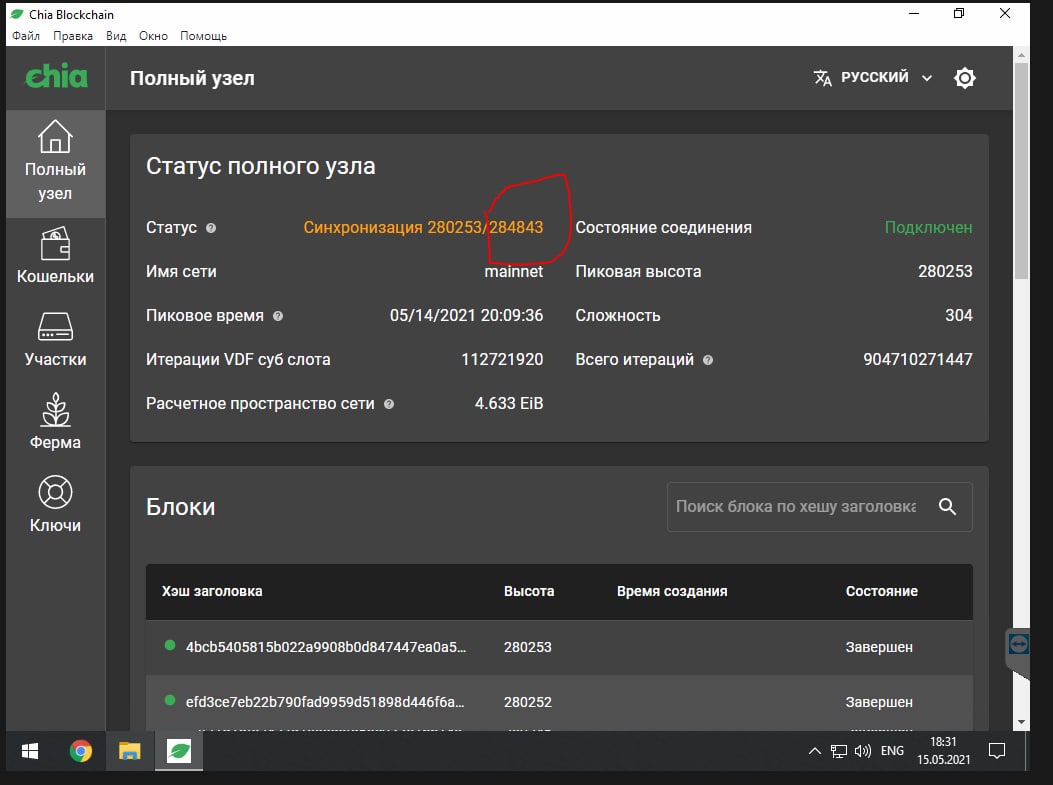The width and height of the screenshot is (1053, 785).
Task: Click the ENG input language indicator
Action: pos(892,751)
